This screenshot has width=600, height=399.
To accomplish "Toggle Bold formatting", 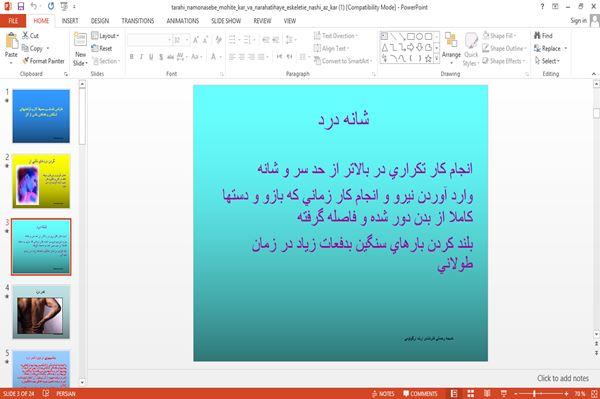I will click(132, 57).
